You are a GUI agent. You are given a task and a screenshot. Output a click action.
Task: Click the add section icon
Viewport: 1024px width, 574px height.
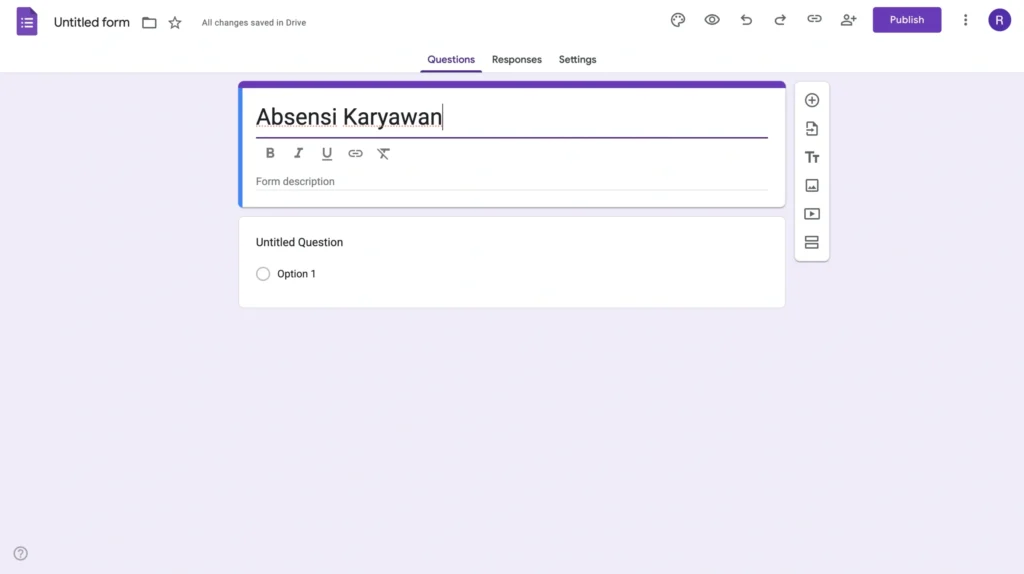coord(812,242)
